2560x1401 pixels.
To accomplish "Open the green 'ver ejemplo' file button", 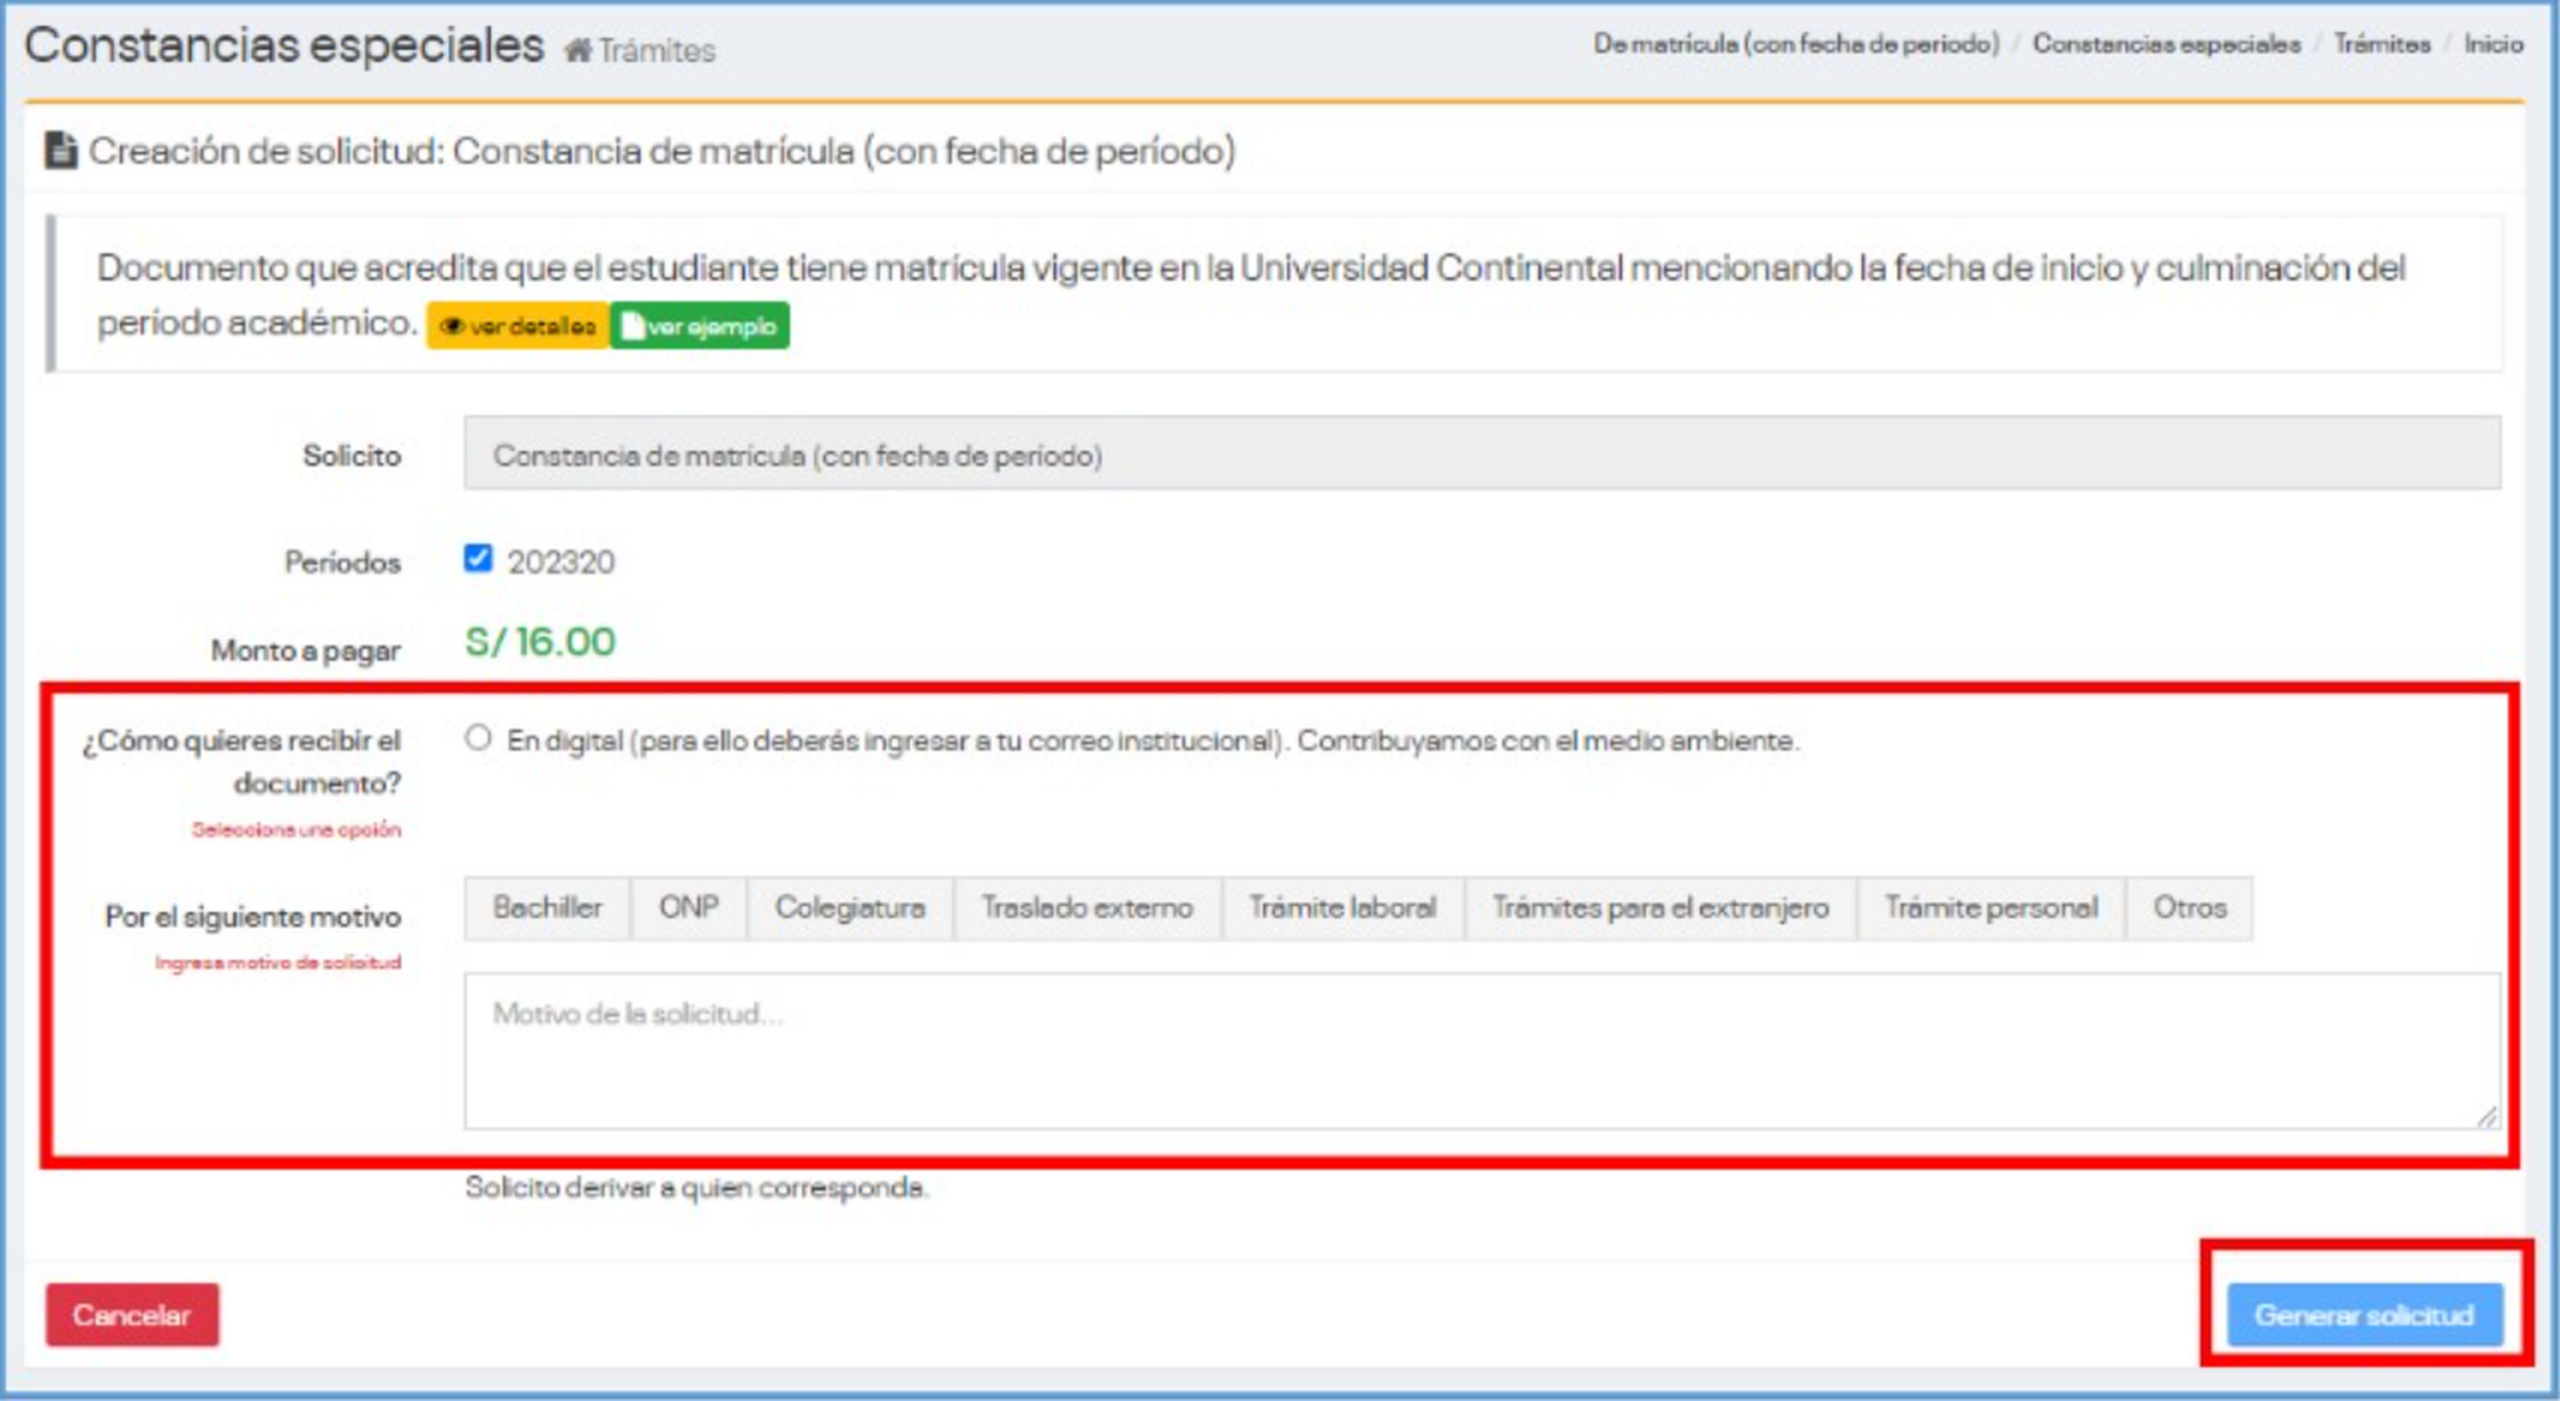I will point(699,326).
